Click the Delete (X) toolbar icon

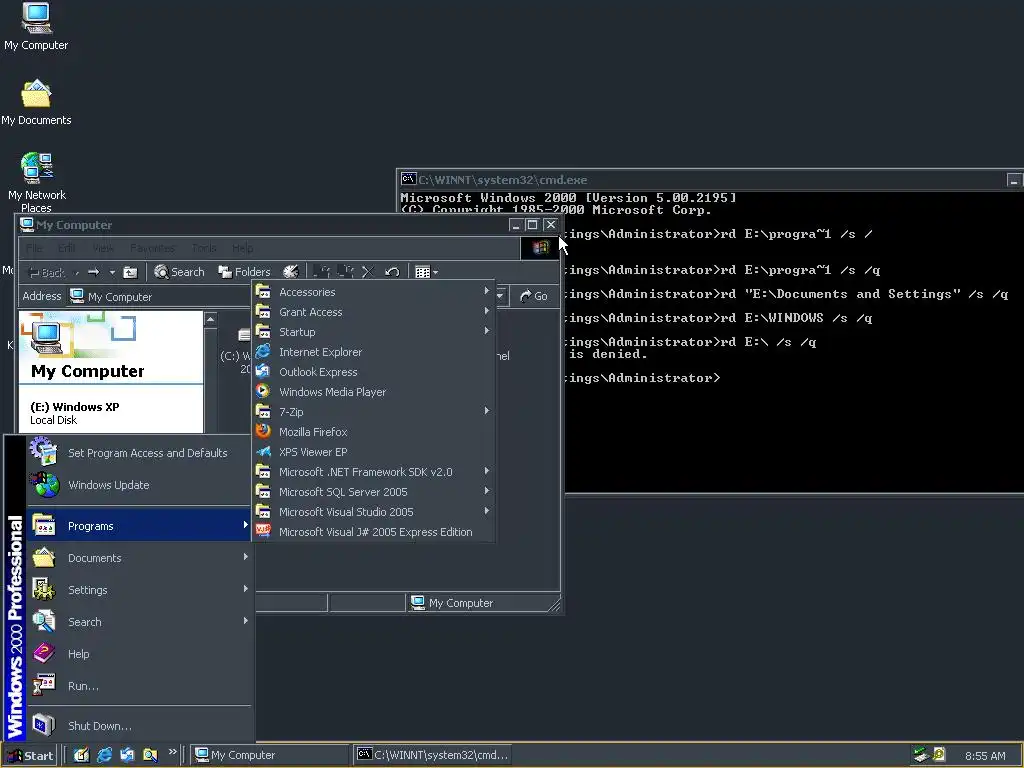point(368,272)
